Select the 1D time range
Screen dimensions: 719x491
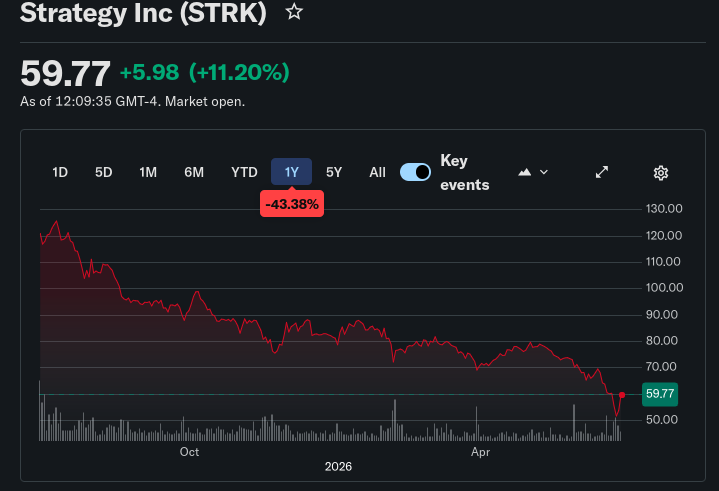pyautogui.click(x=60, y=172)
